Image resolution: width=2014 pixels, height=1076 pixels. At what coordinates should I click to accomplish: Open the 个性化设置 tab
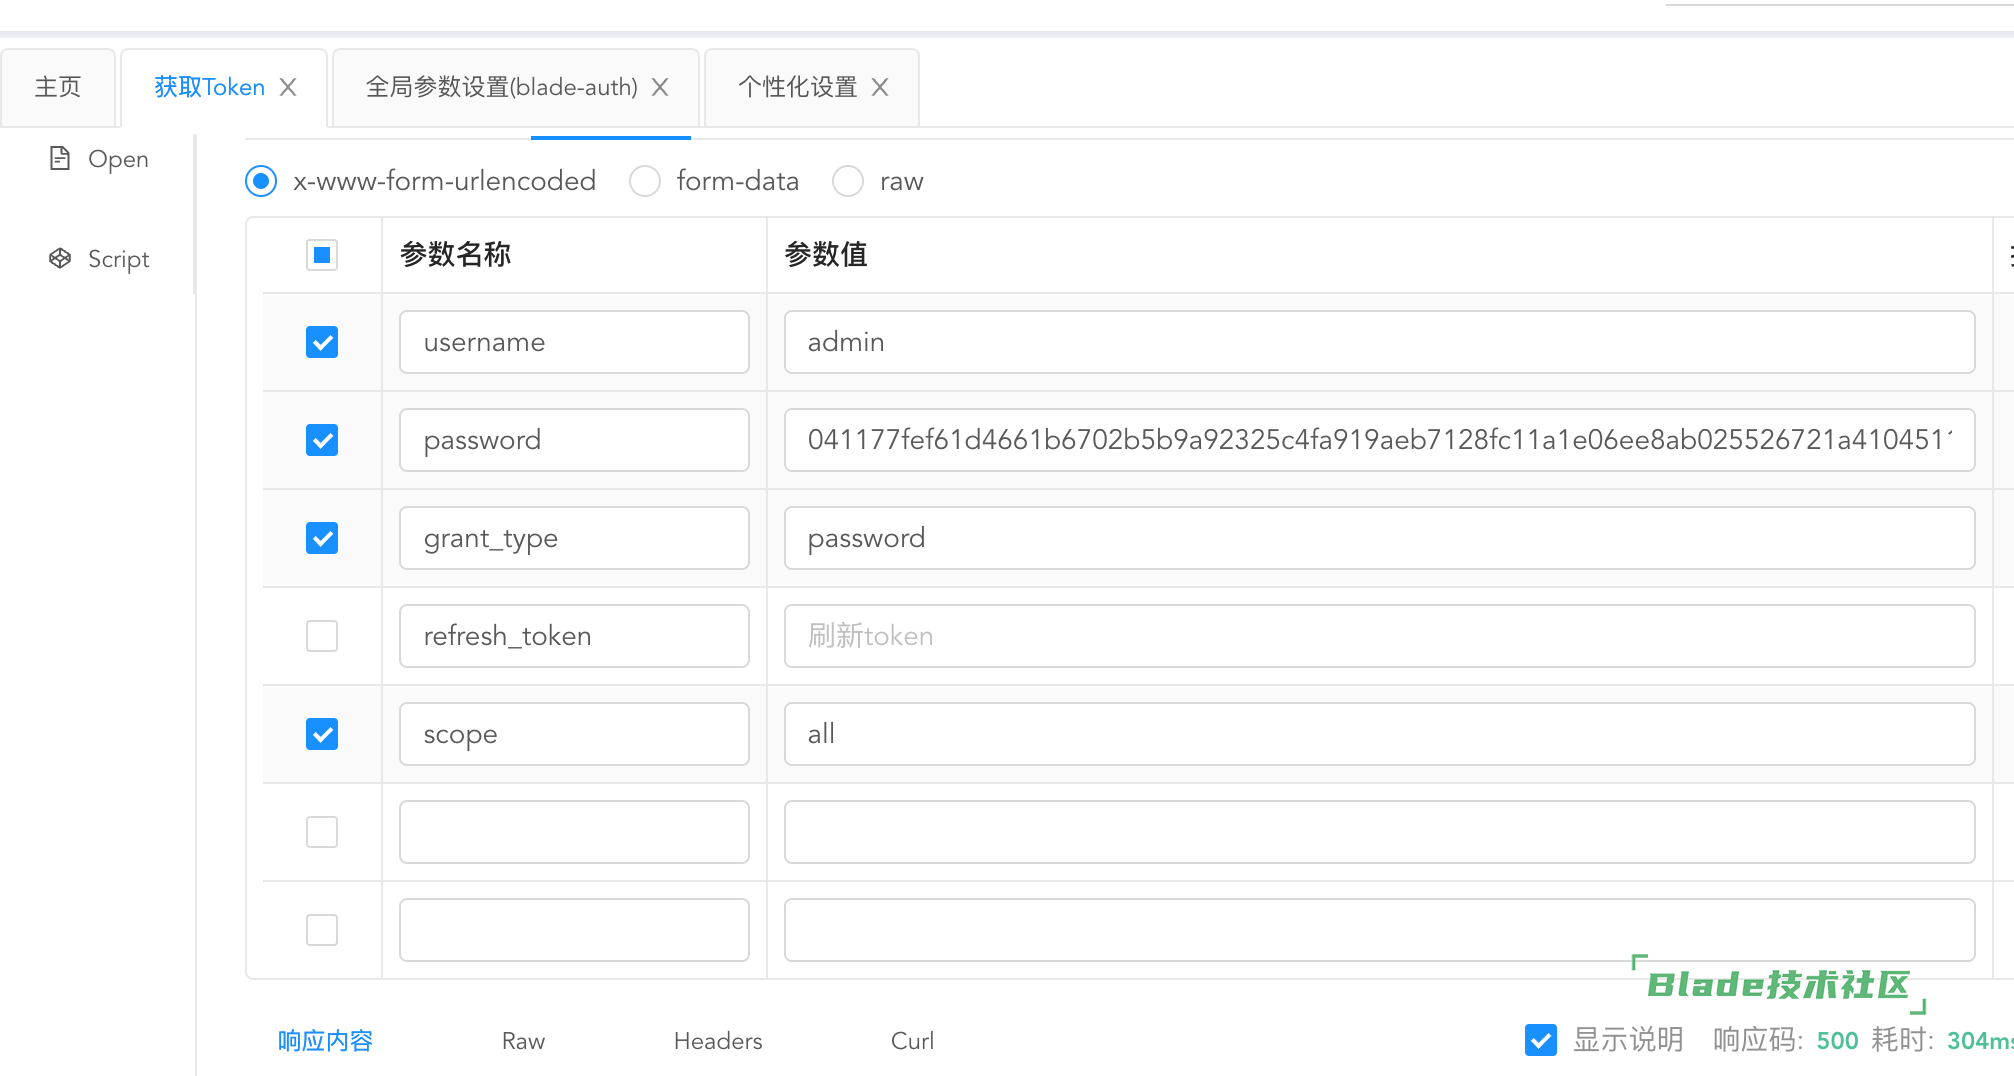[797, 87]
